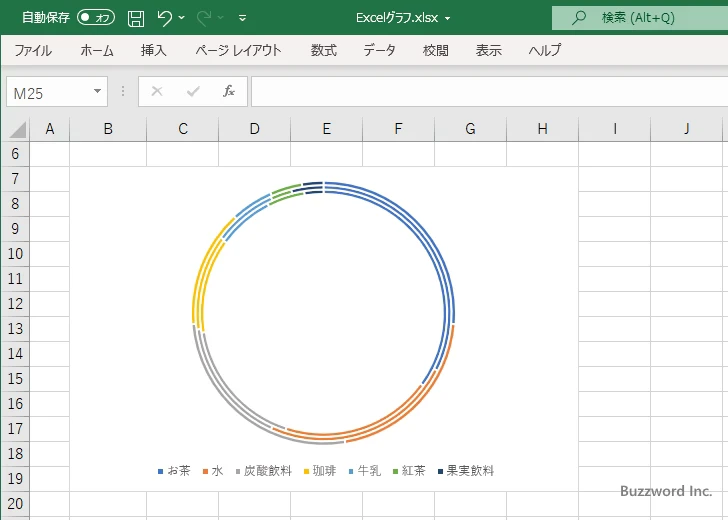Select column B header
The width and height of the screenshot is (728, 520).
(x=108, y=129)
